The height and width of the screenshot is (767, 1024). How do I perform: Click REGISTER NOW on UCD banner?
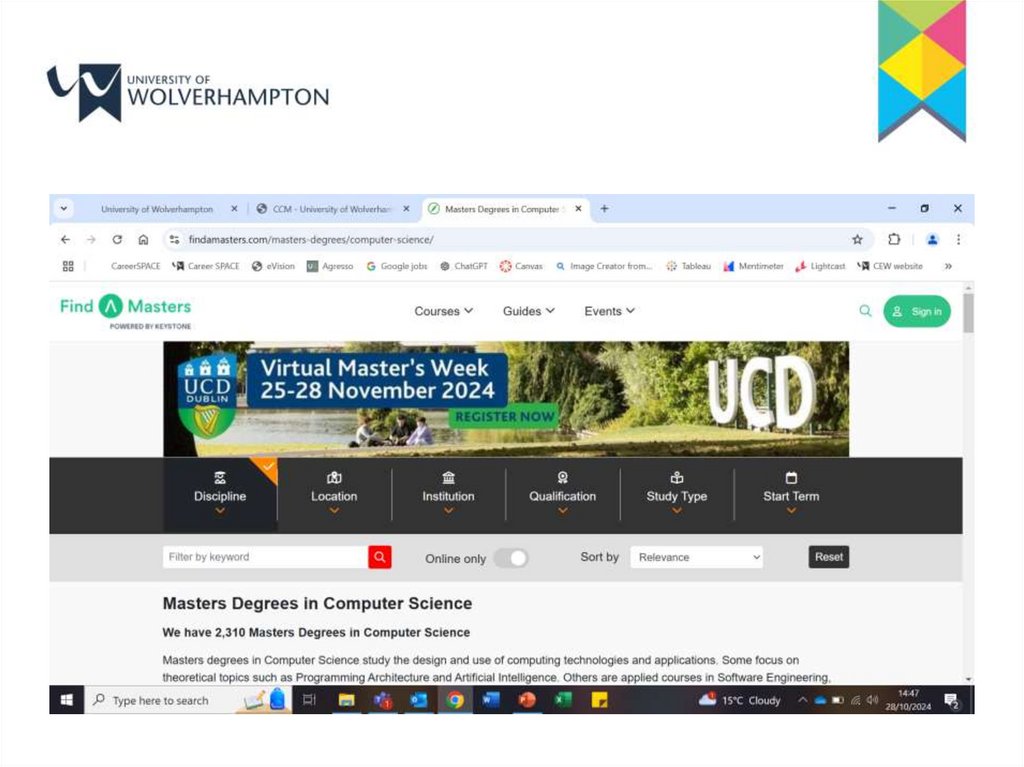(505, 417)
